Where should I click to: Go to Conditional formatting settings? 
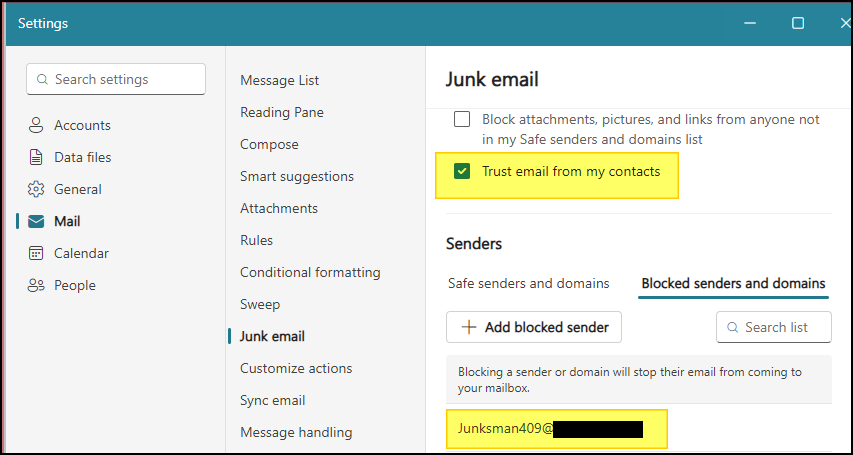point(310,272)
